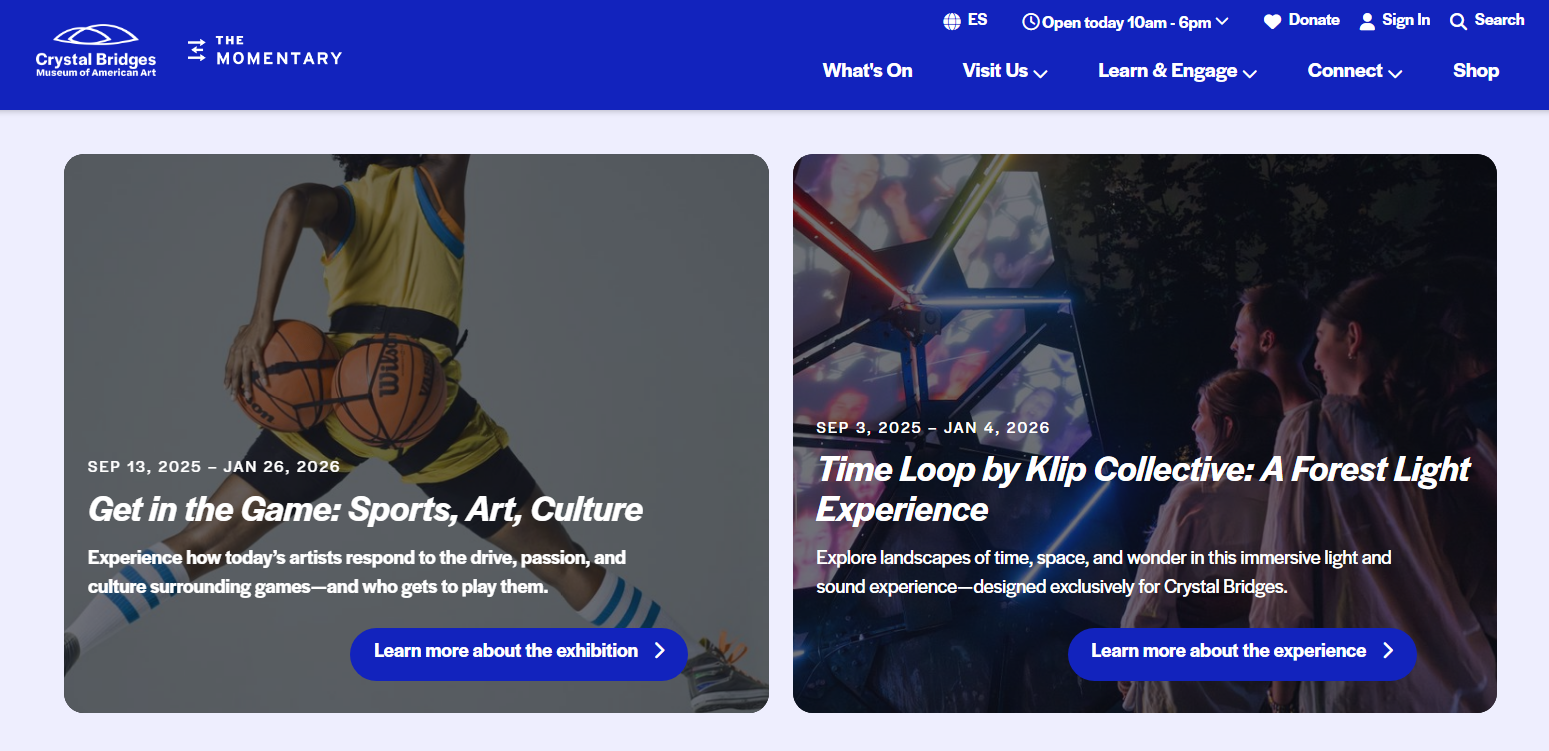Expand the Learn & Engage menu
Image resolution: width=1549 pixels, height=751 pixels.
tap(1177, 71)
